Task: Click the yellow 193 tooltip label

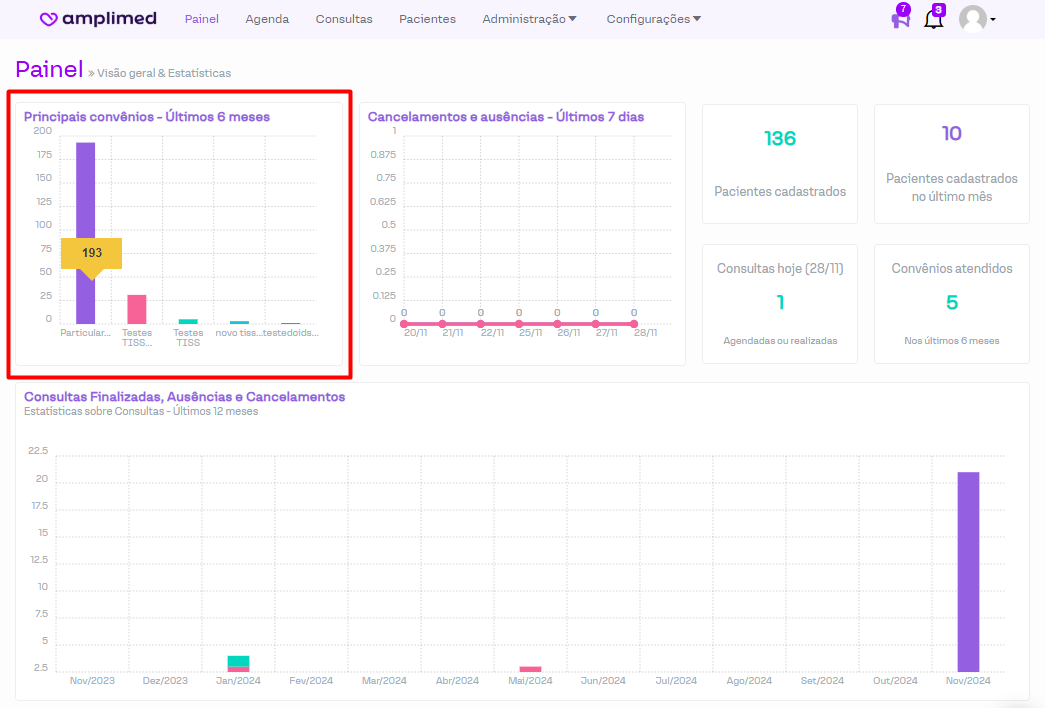Action: (x=91, y=253)
